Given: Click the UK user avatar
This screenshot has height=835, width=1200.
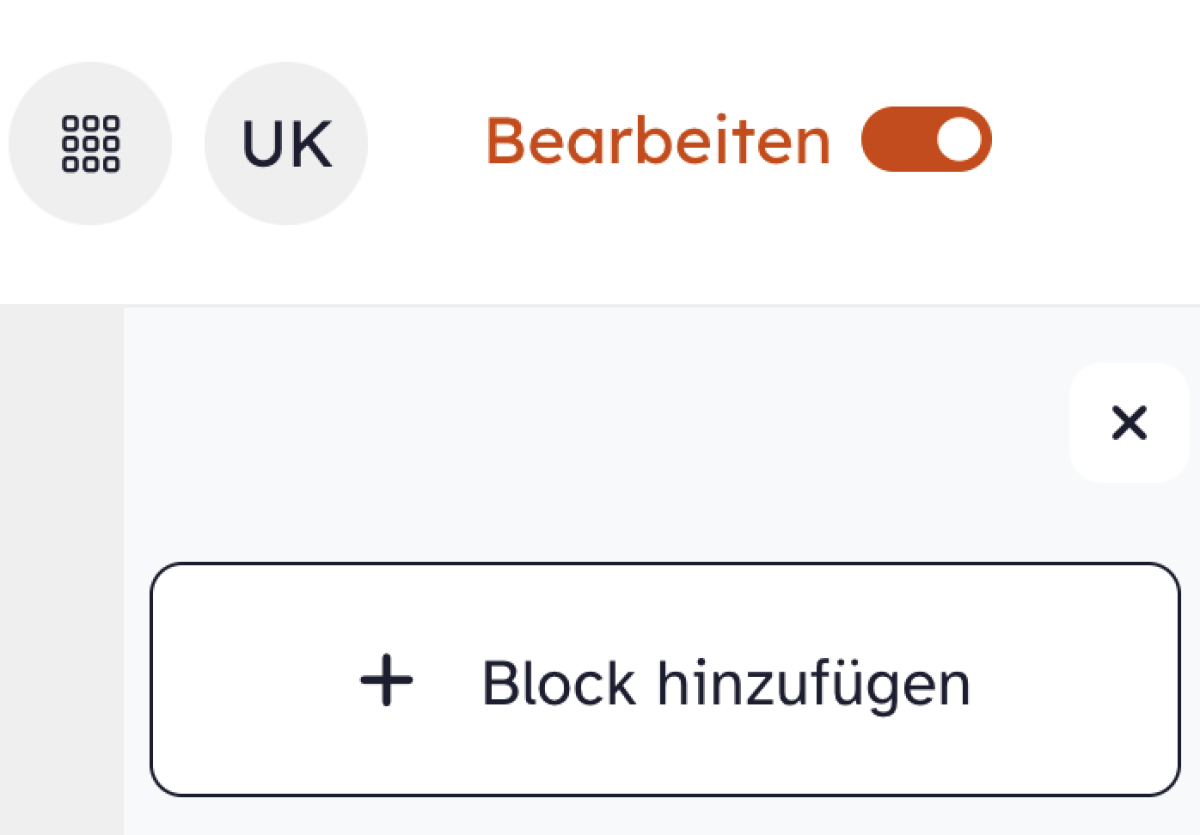Looking at the screenshot, I should click(x=286, y=143).
